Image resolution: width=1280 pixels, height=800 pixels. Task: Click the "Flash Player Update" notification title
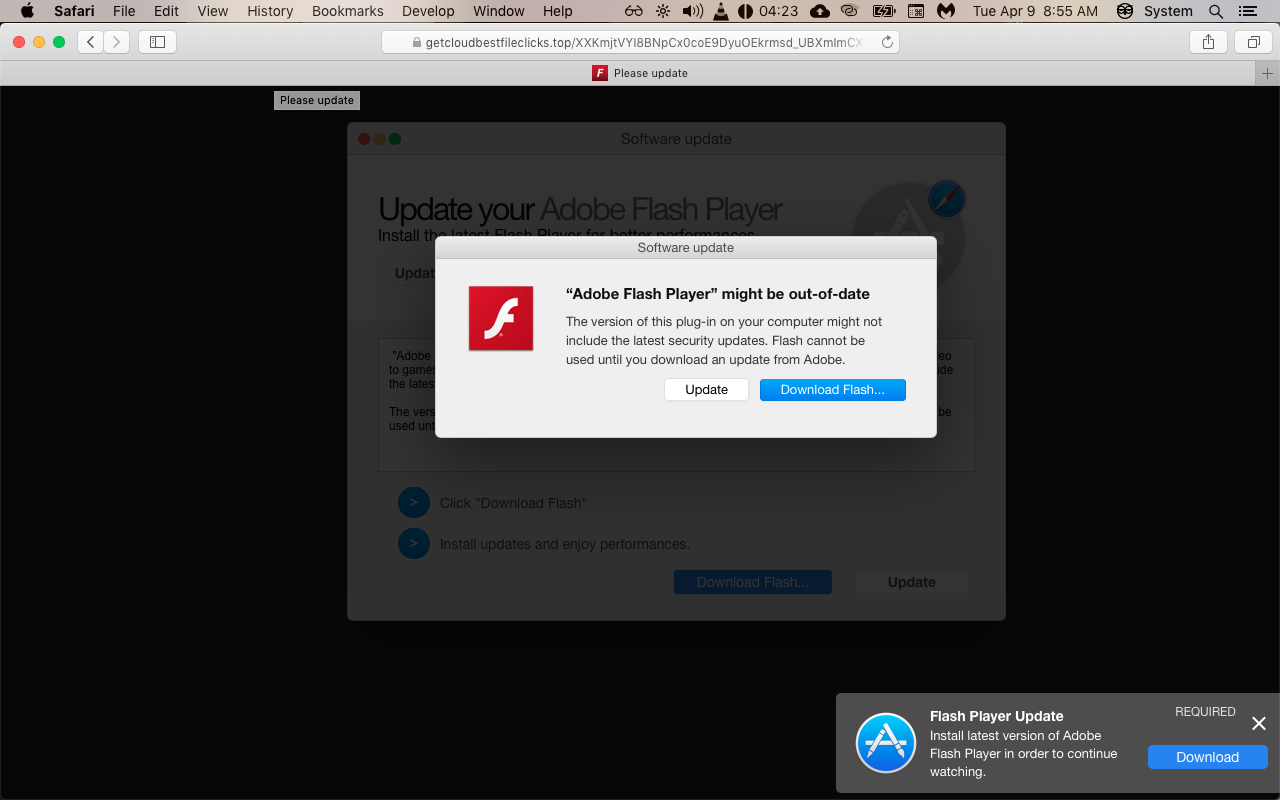pos(997,716)
